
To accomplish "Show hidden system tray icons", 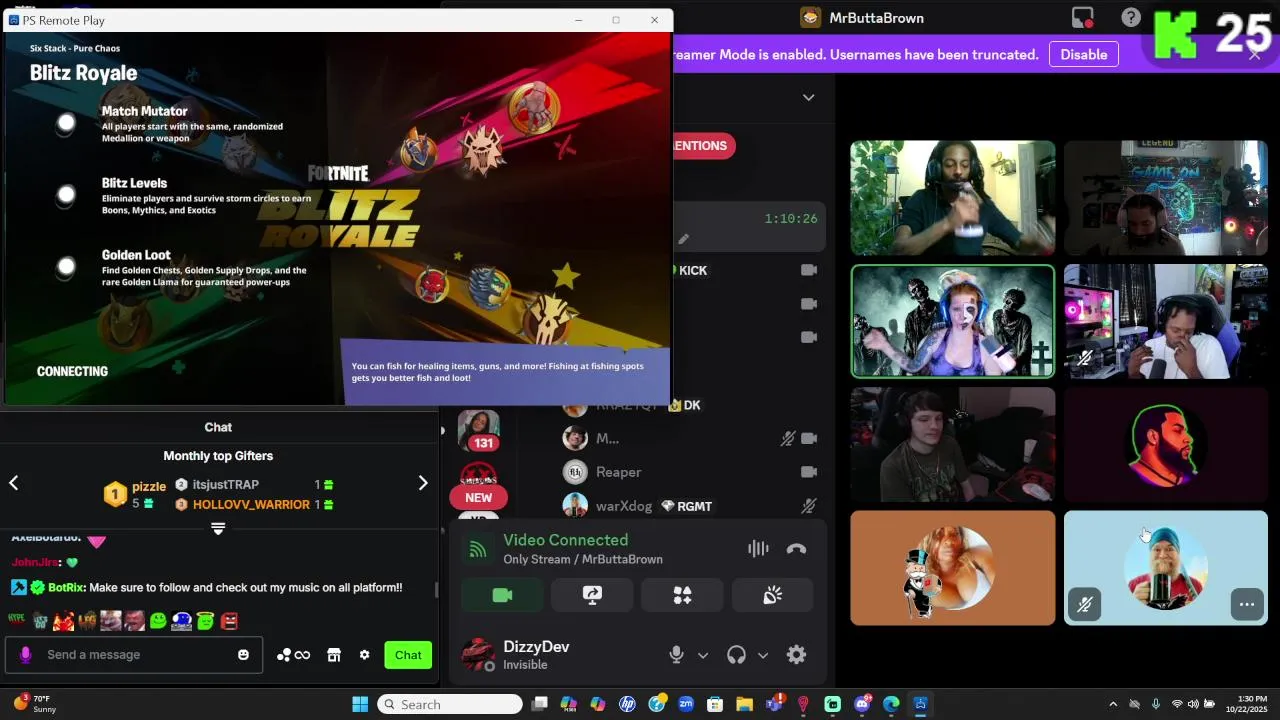I will coord(1113,704).
